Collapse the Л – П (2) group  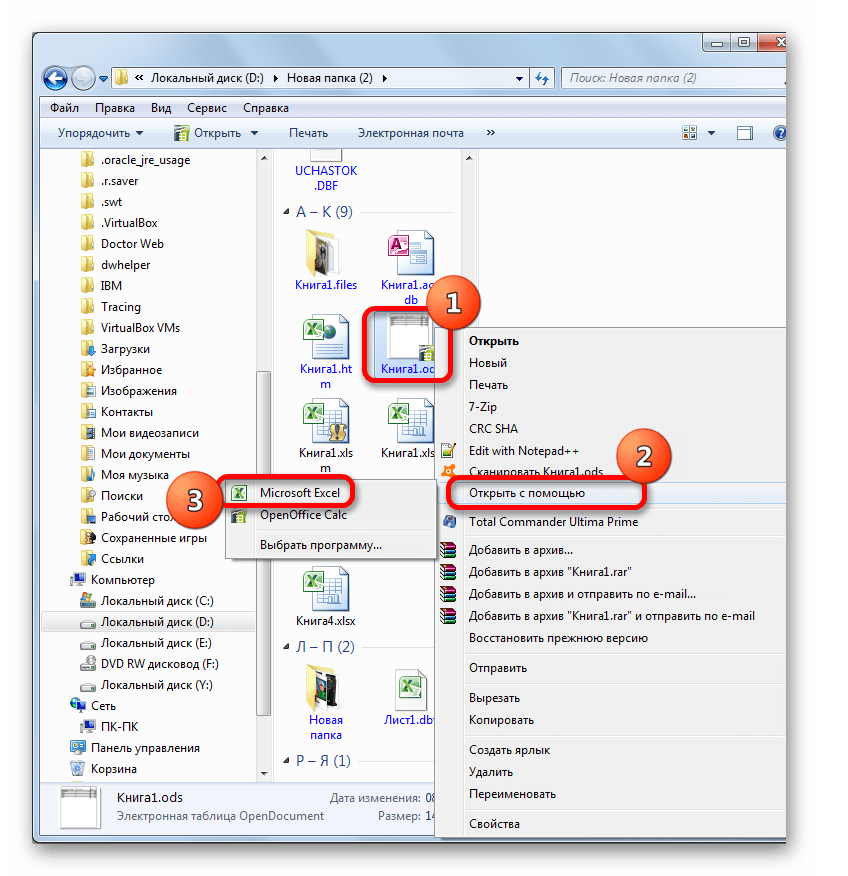pyautogui.click(x=287, y=647)
